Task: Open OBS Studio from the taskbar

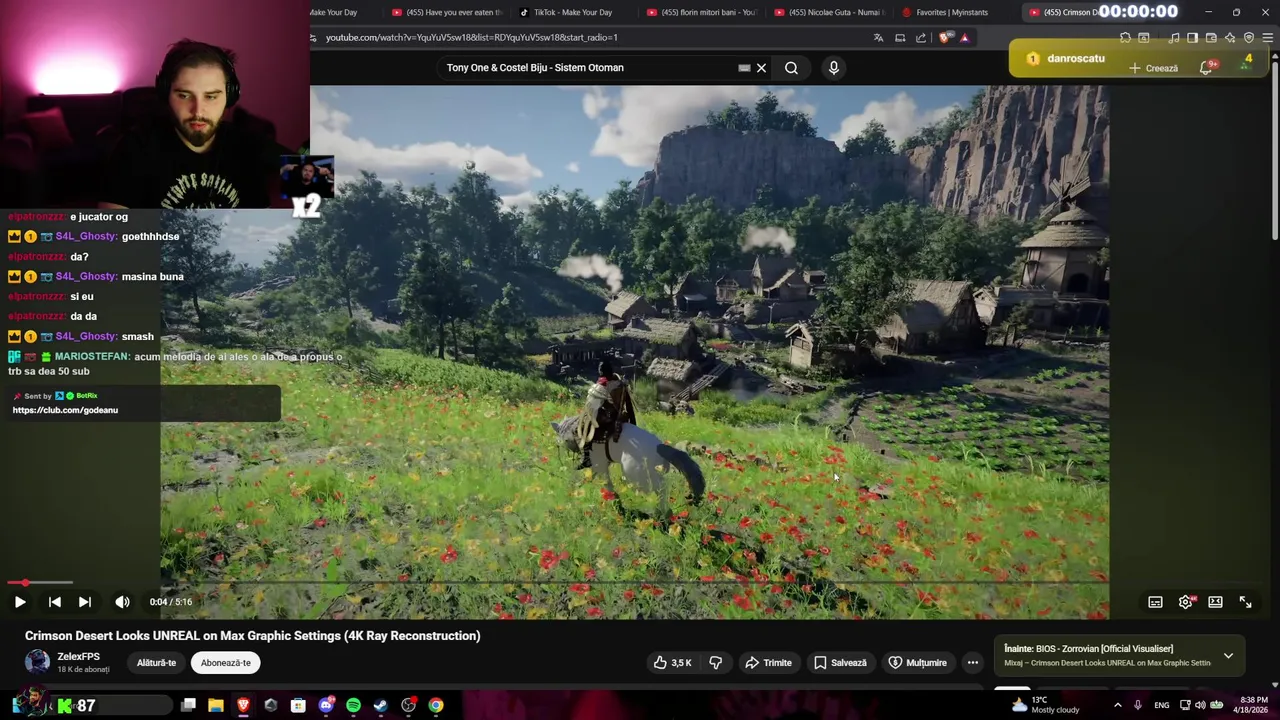Action: 408,705
